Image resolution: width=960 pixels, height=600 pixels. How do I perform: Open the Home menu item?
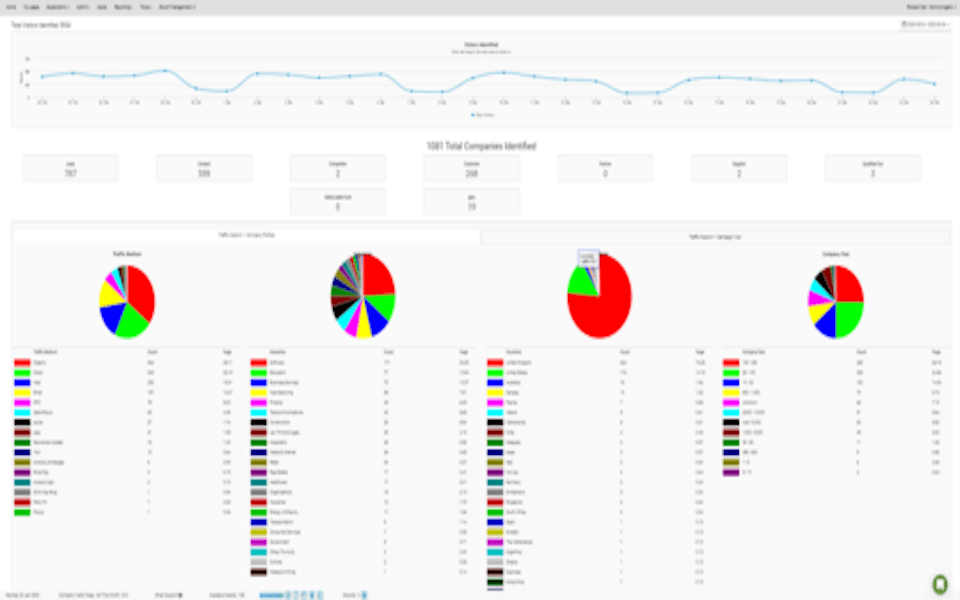pyautogui.click(x=11, y=7)
